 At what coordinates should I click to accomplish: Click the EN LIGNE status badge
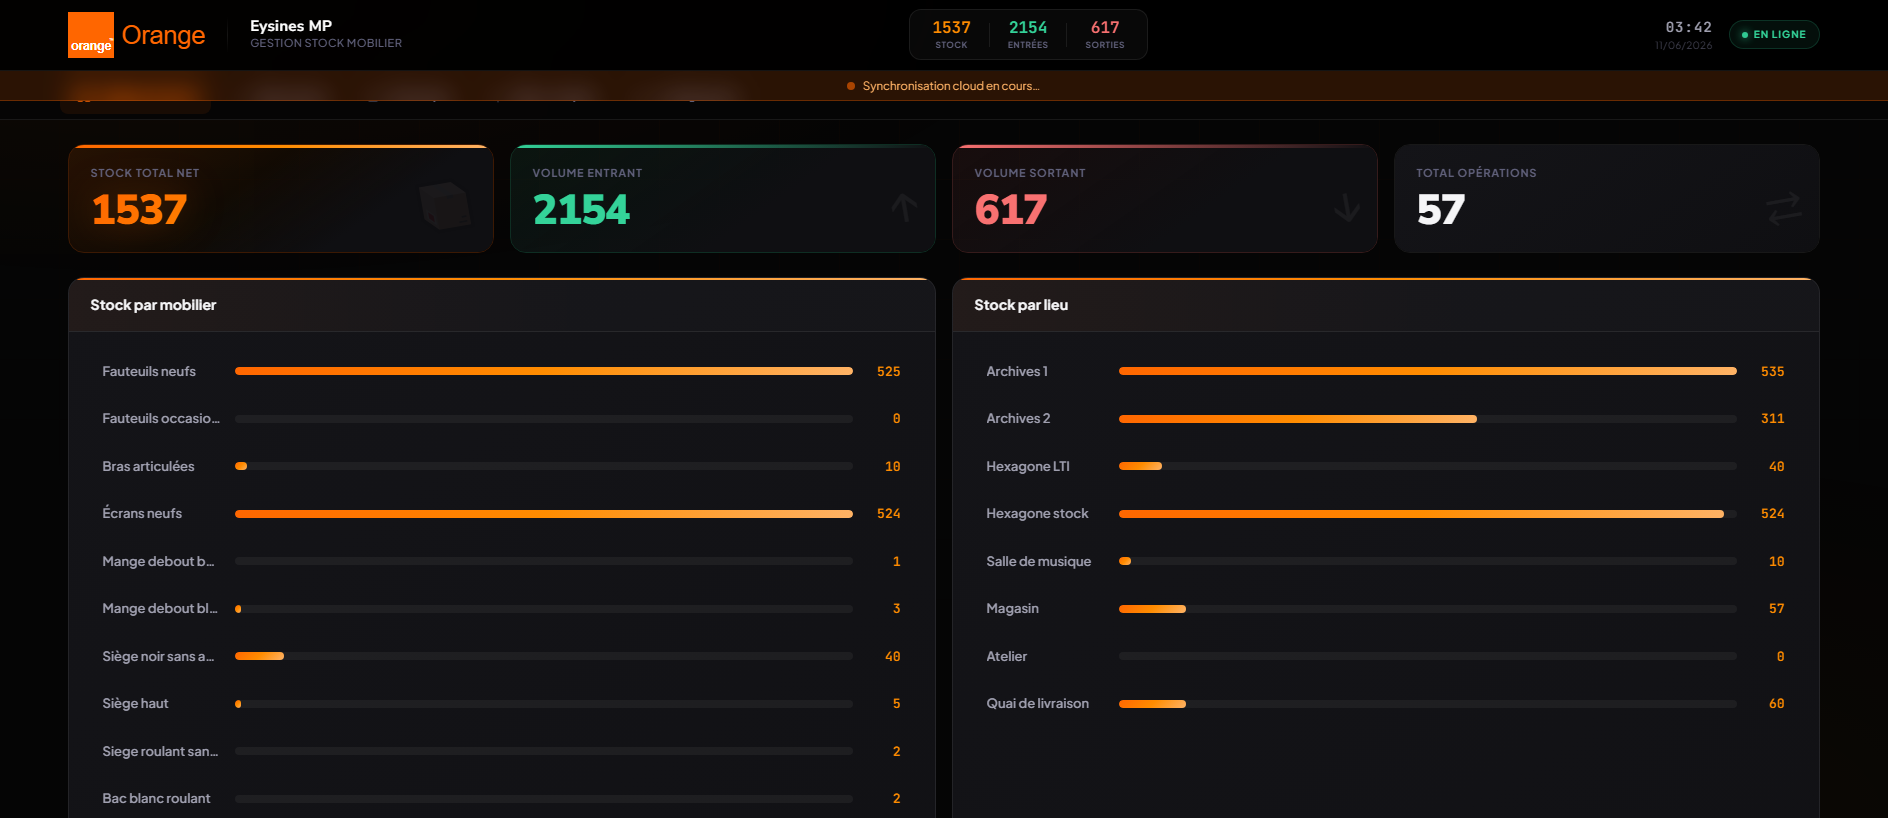[1774, 34]
